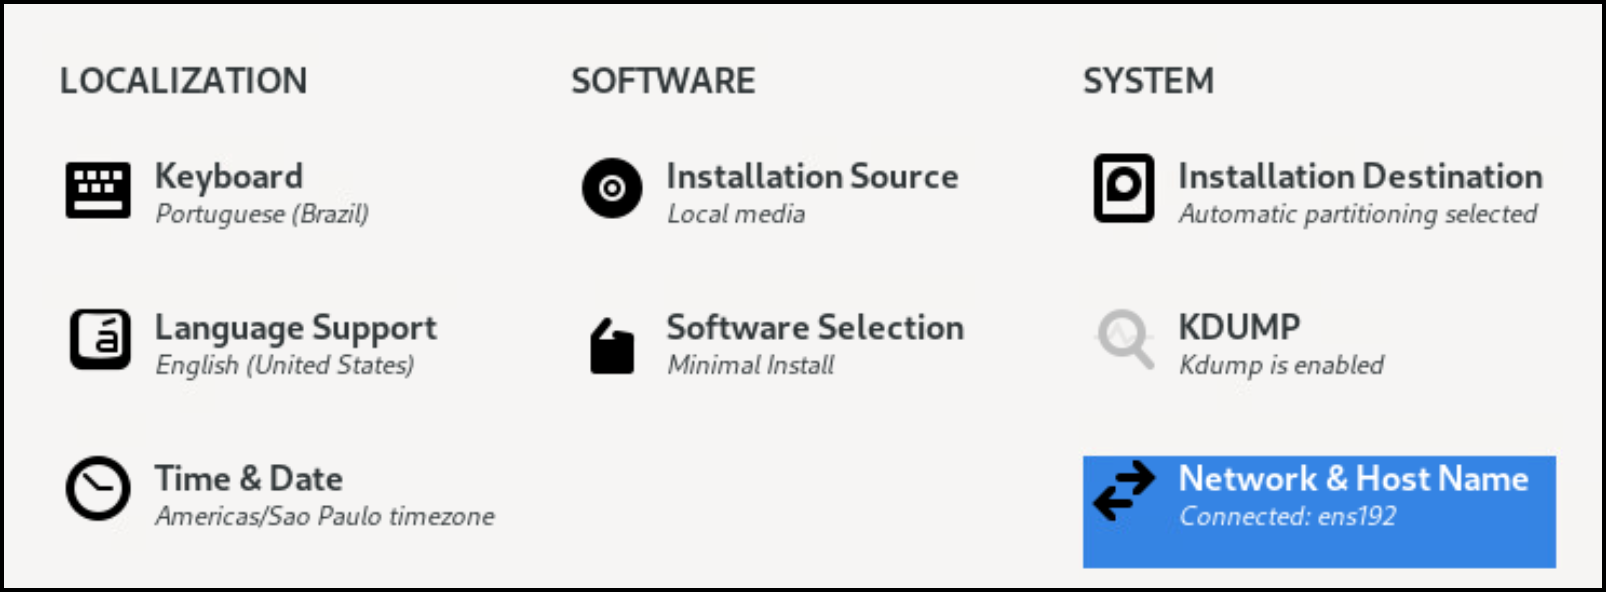Click the Software Selection package icon

(x=612, y=346)
